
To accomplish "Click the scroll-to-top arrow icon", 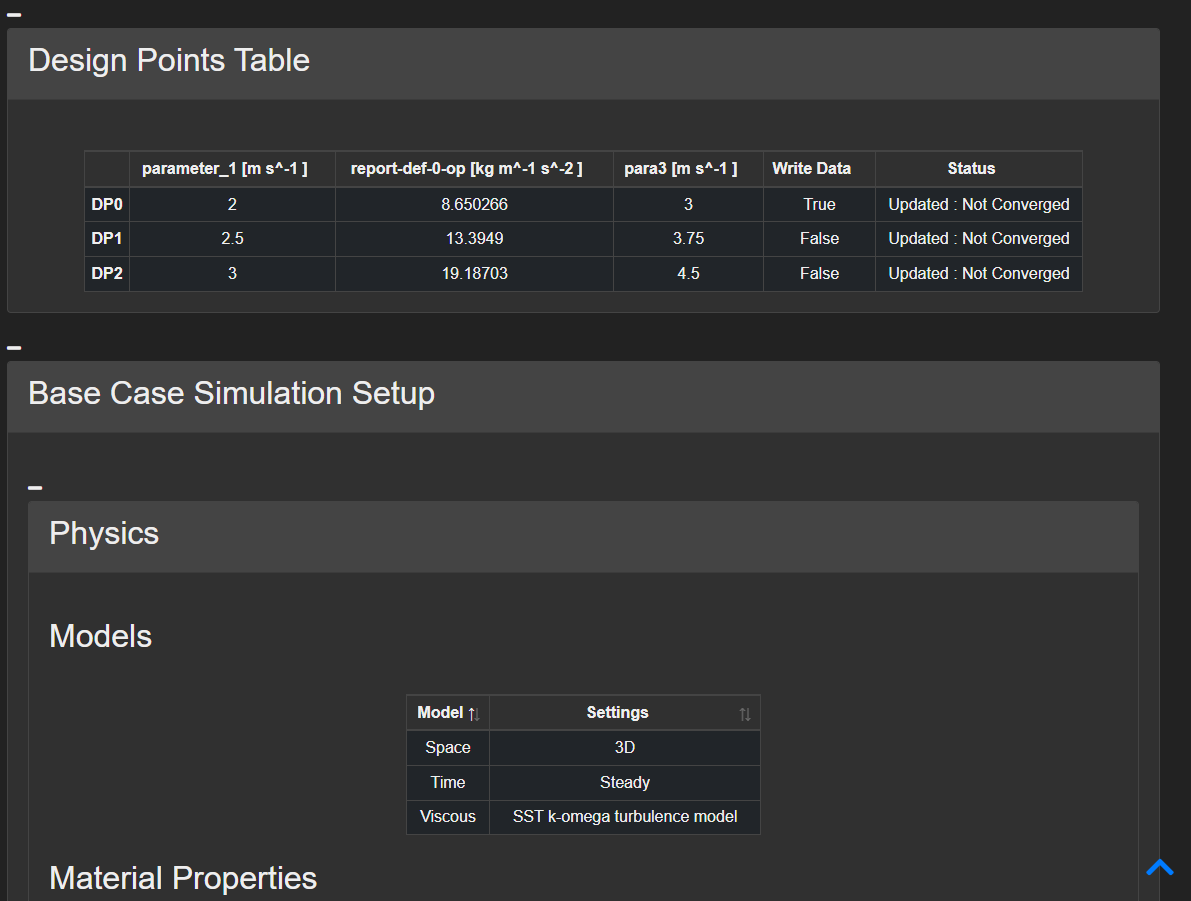I will pyautogui.click(x=1160, y=868).
